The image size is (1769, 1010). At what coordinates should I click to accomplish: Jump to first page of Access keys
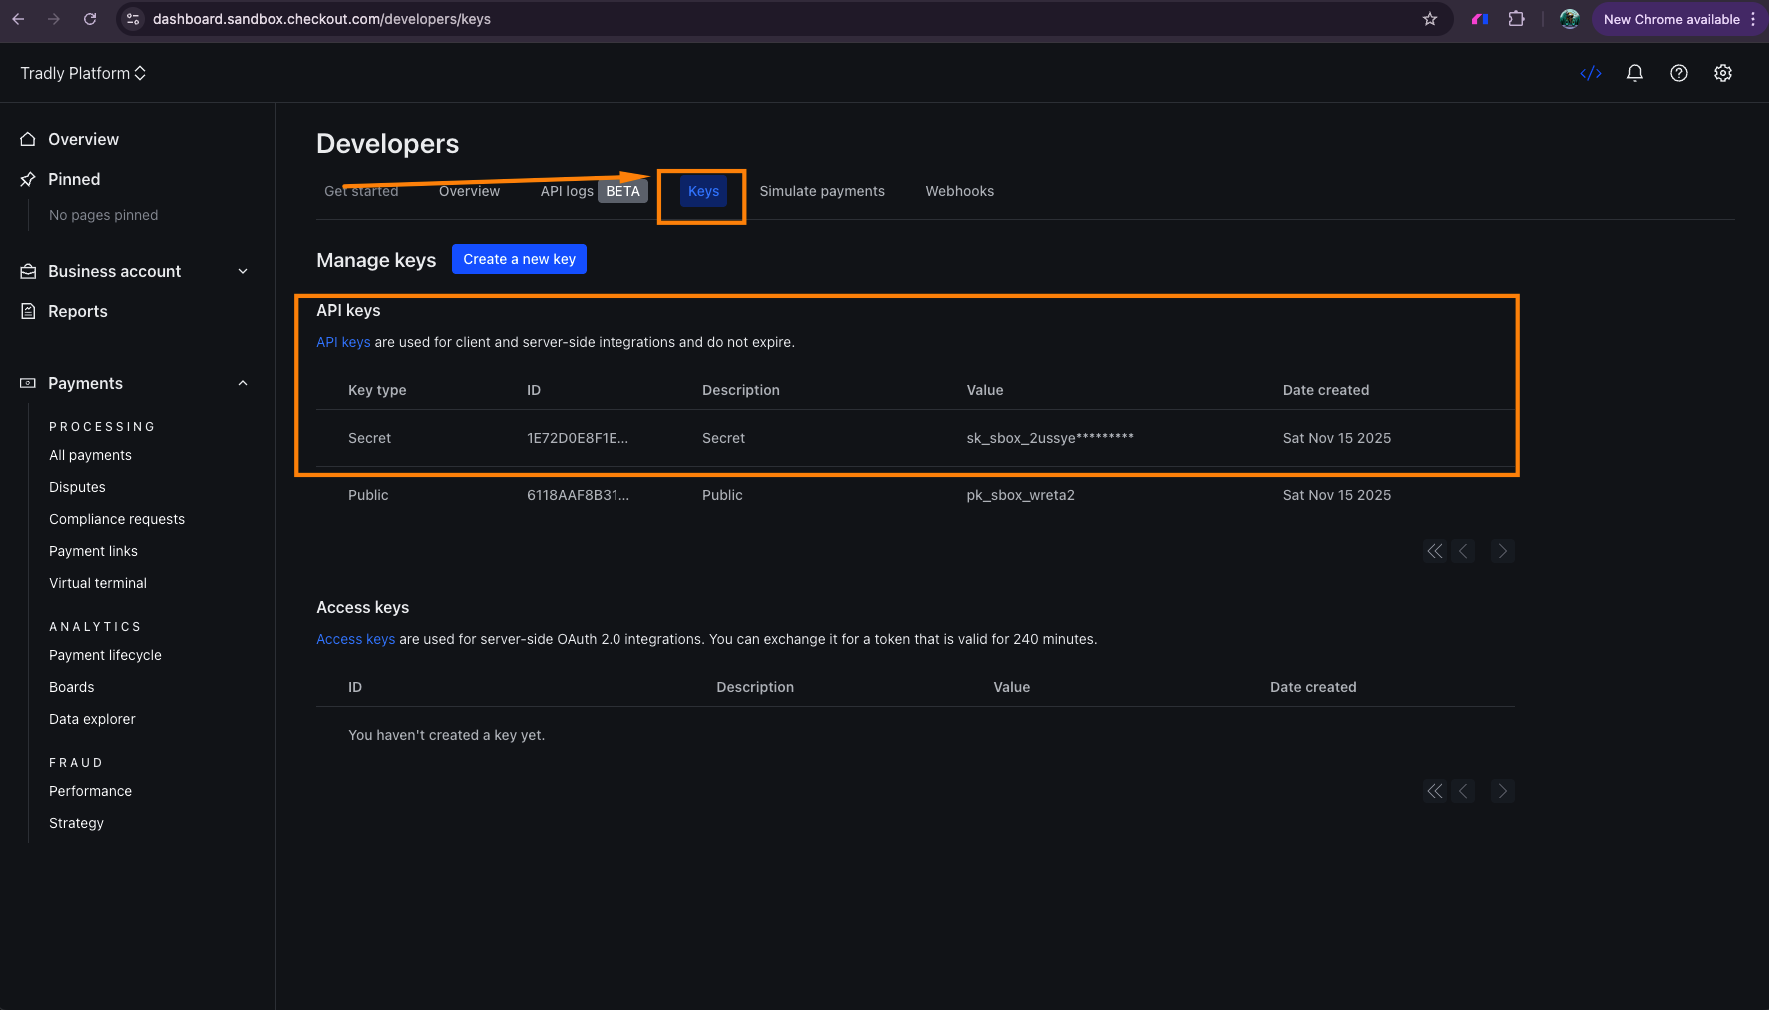(x=1435, y=791)
